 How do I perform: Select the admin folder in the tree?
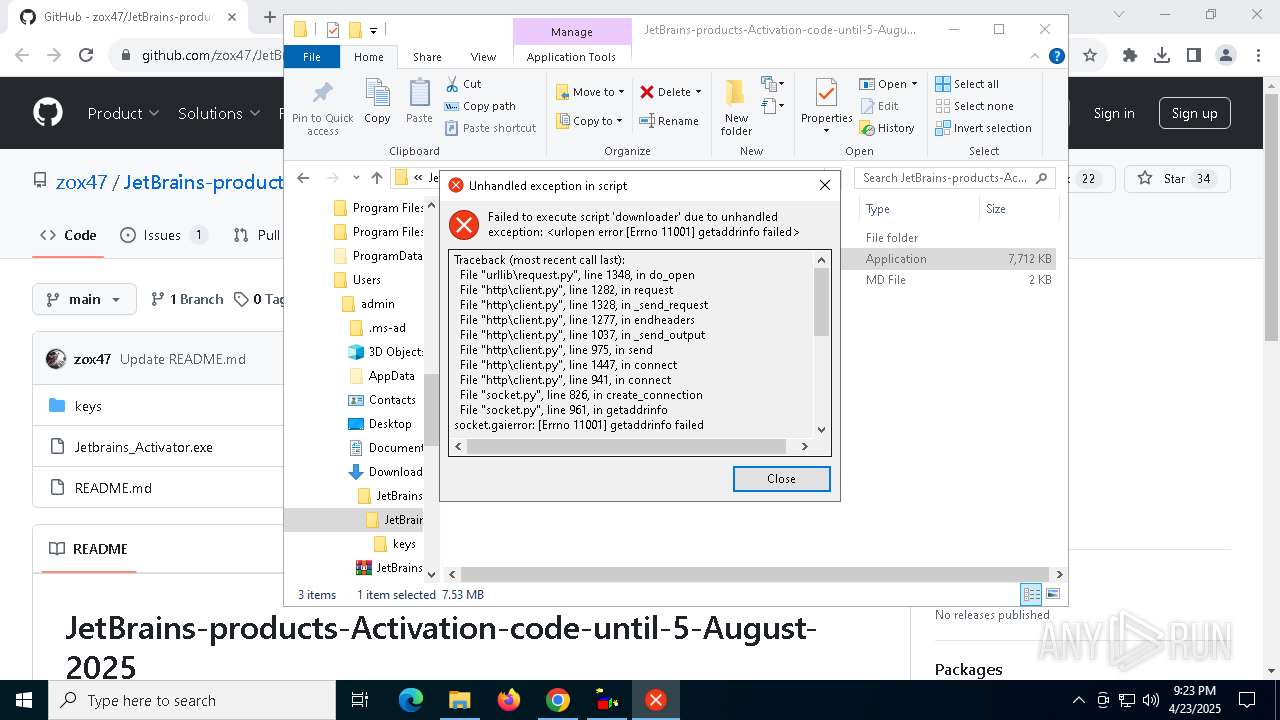pyautogui.click(x=369, y=304)
